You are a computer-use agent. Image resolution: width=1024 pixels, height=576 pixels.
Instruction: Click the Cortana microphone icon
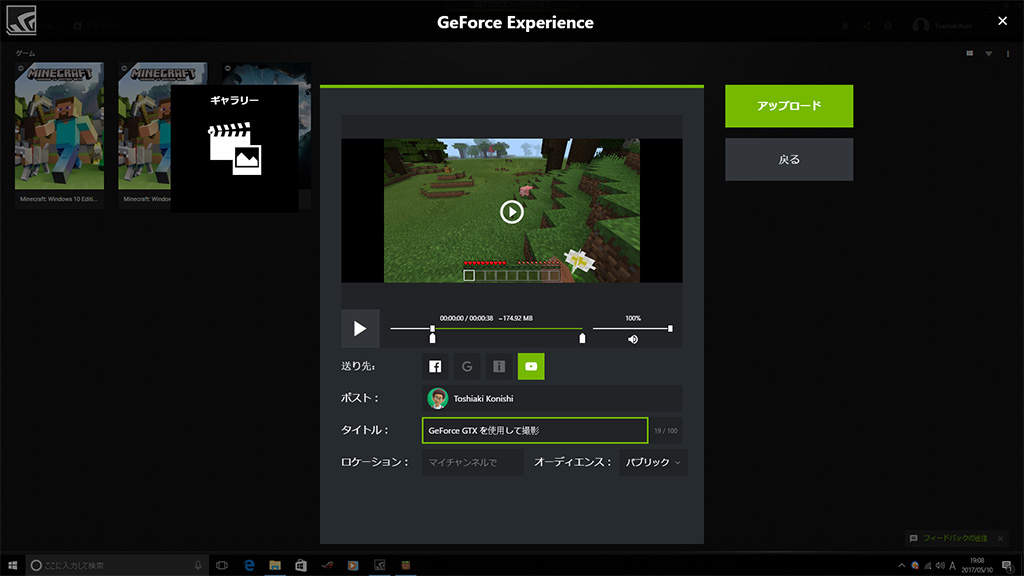pos(198,565)
